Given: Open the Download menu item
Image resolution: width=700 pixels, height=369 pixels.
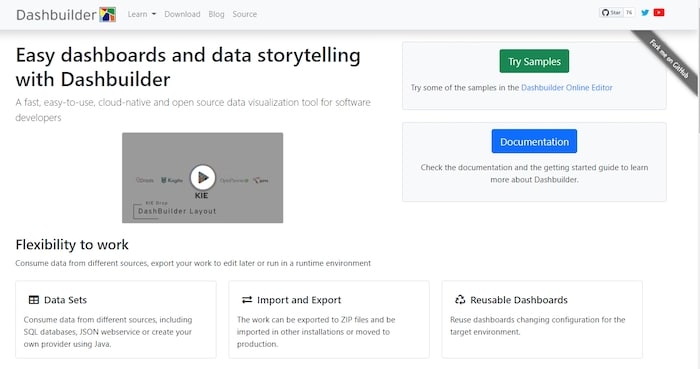Looking at the screenshot, I should coord(182,14).
